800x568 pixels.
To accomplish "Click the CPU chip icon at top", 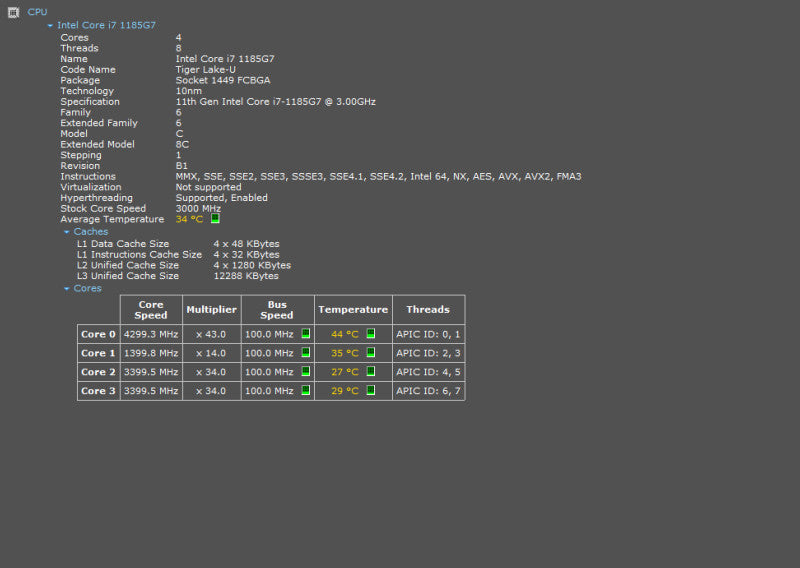I will click(x=13, y=12).
